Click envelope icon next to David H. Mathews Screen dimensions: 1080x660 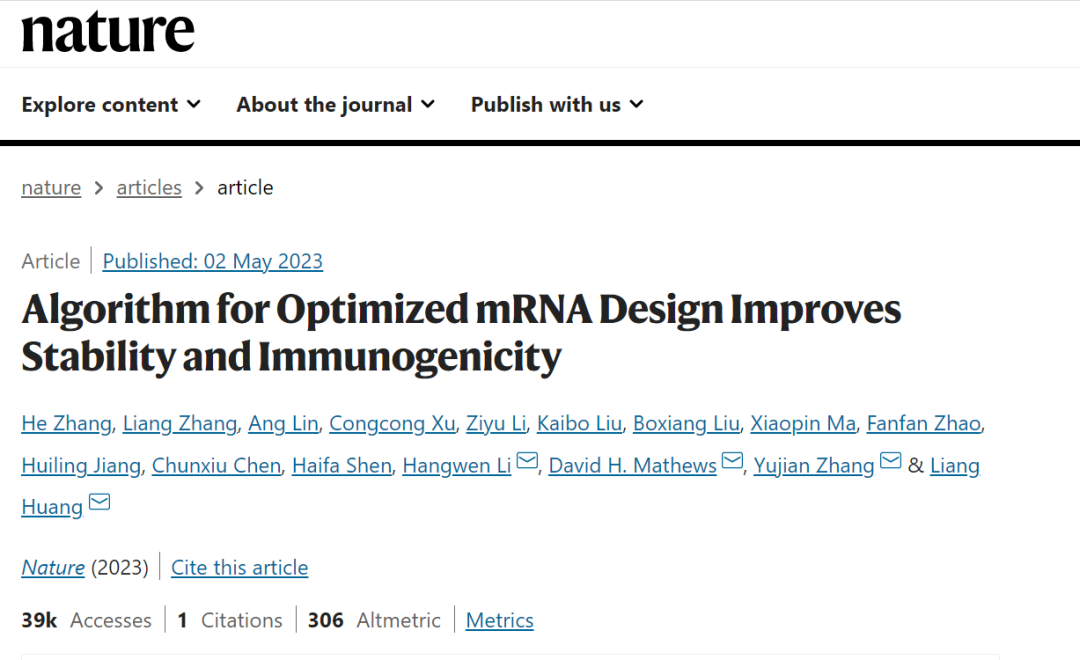click(733, 462)
